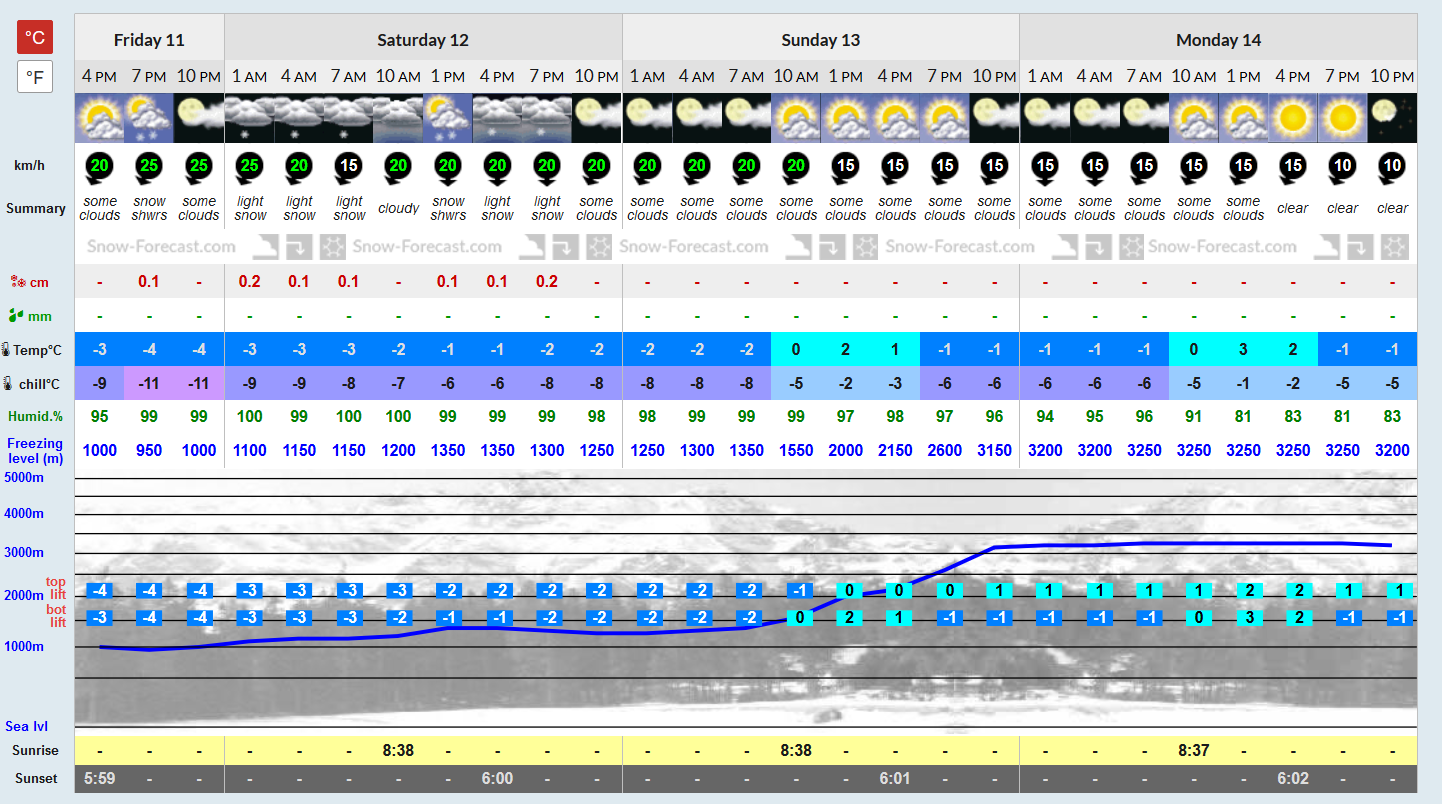1442x804 pixels.
Task: Click Monday 7 PM wind arrow showing 10
Action: pos(1343,167)
